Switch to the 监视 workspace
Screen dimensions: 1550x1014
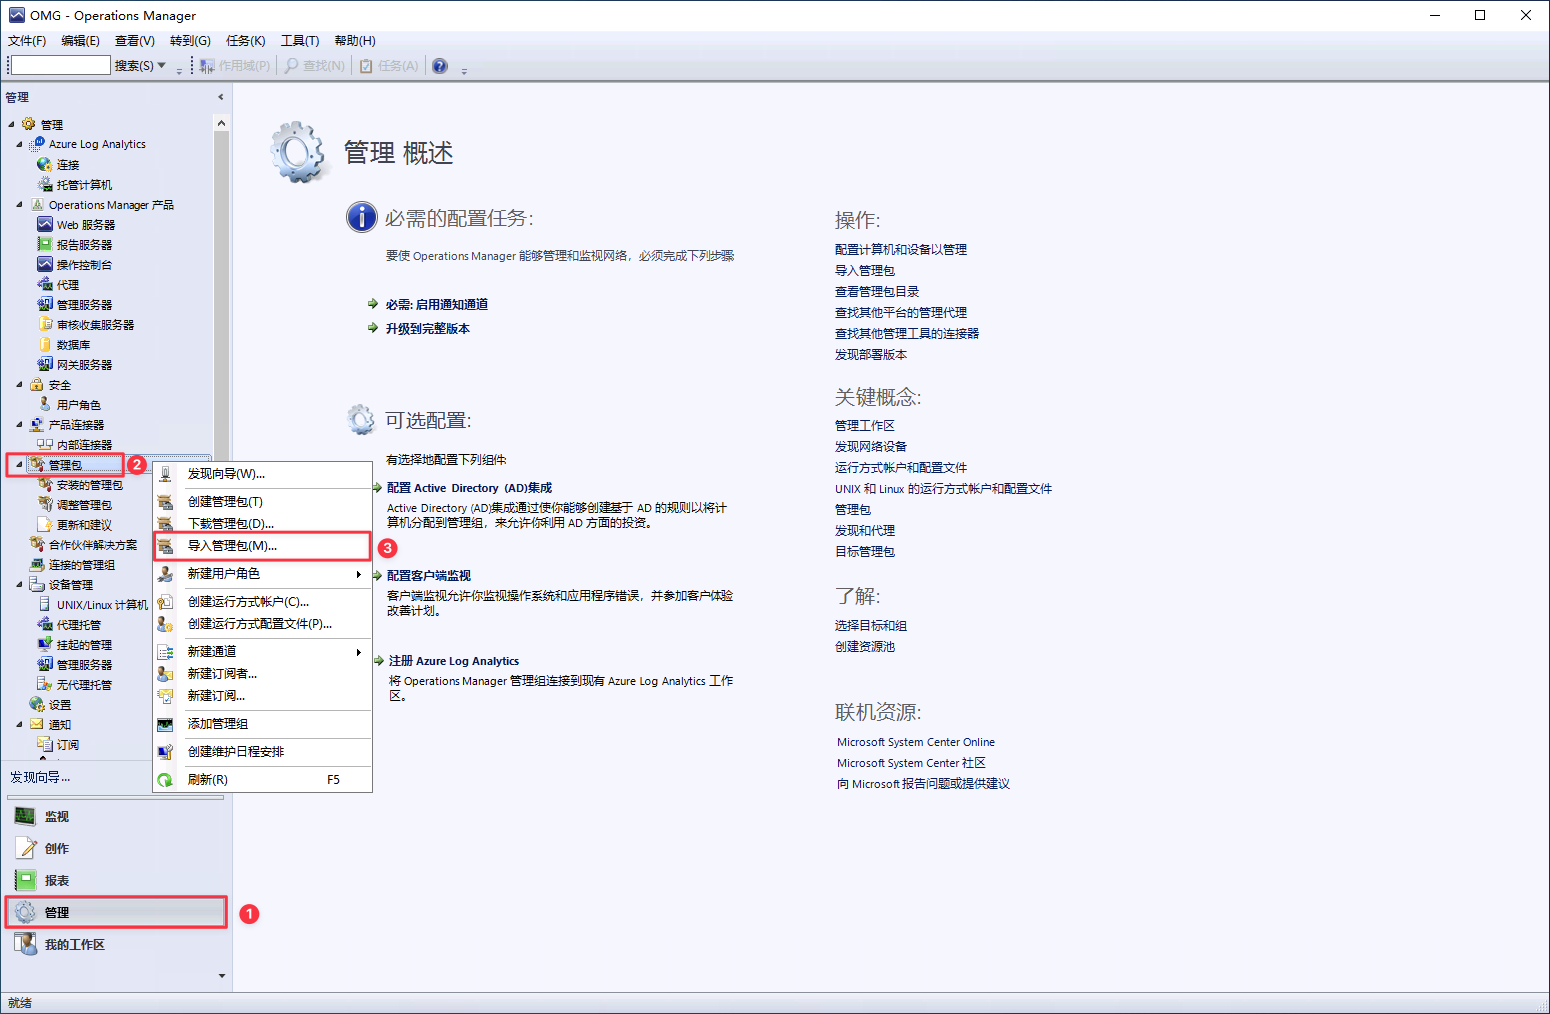click(x=56, y=815)
